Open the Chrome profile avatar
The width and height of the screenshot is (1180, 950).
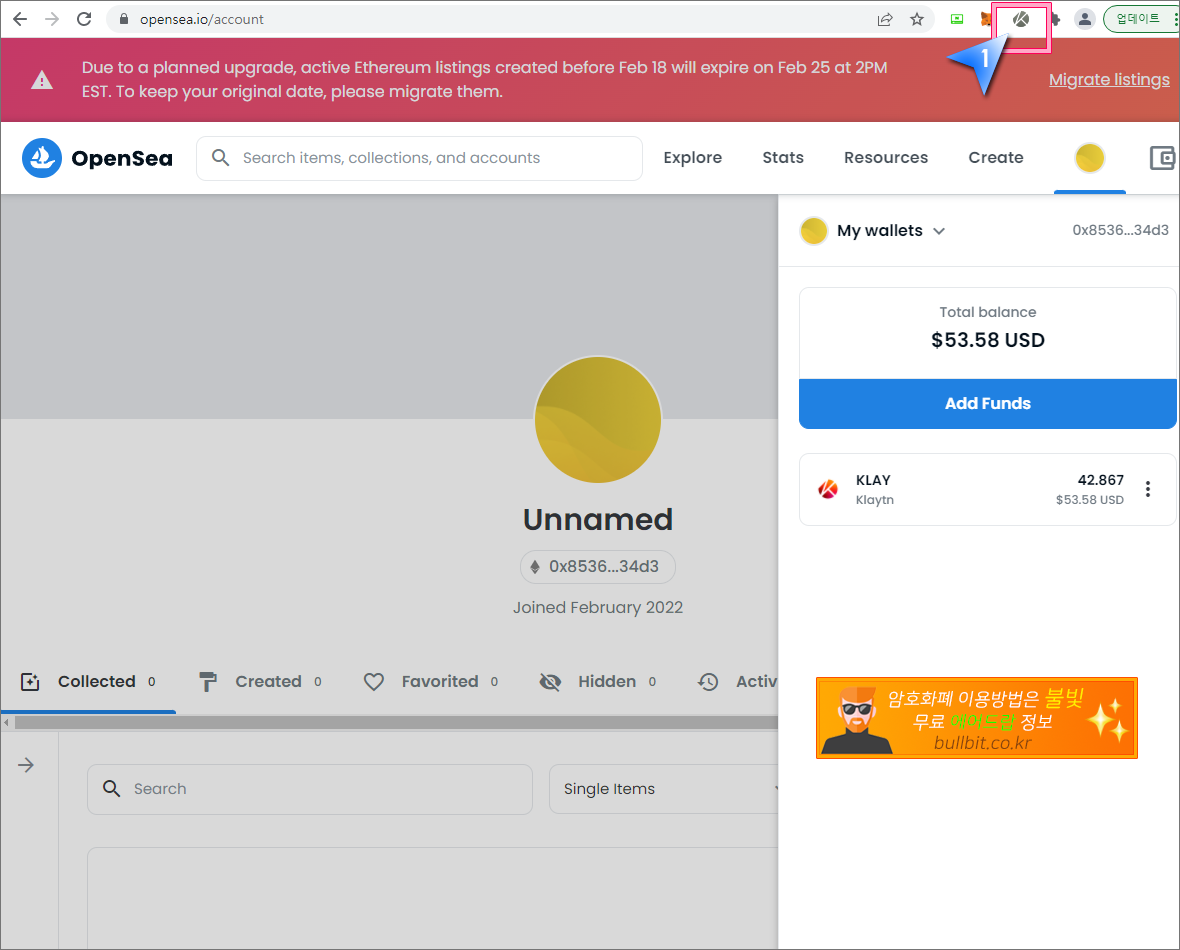coord(1084,19)
